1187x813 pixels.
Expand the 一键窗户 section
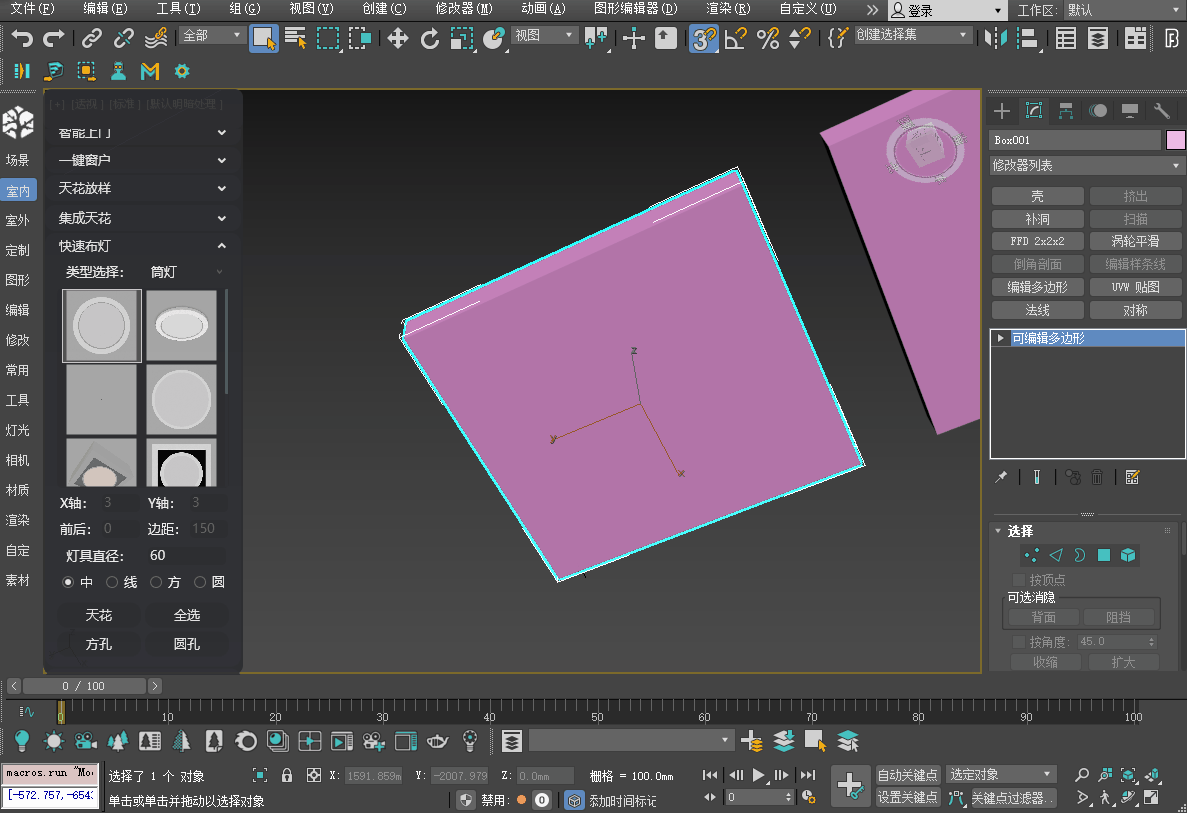coord(142,160)
